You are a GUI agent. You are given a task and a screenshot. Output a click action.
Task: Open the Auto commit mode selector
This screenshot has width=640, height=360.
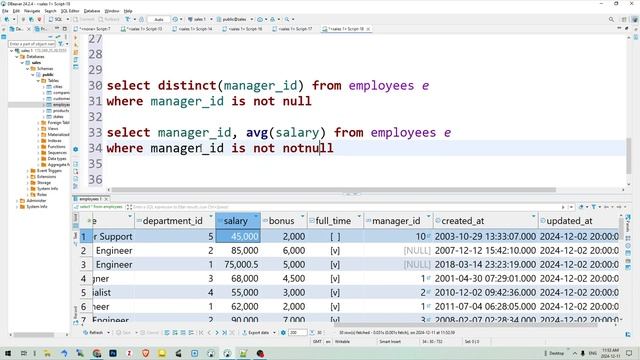tap(159, 19)
